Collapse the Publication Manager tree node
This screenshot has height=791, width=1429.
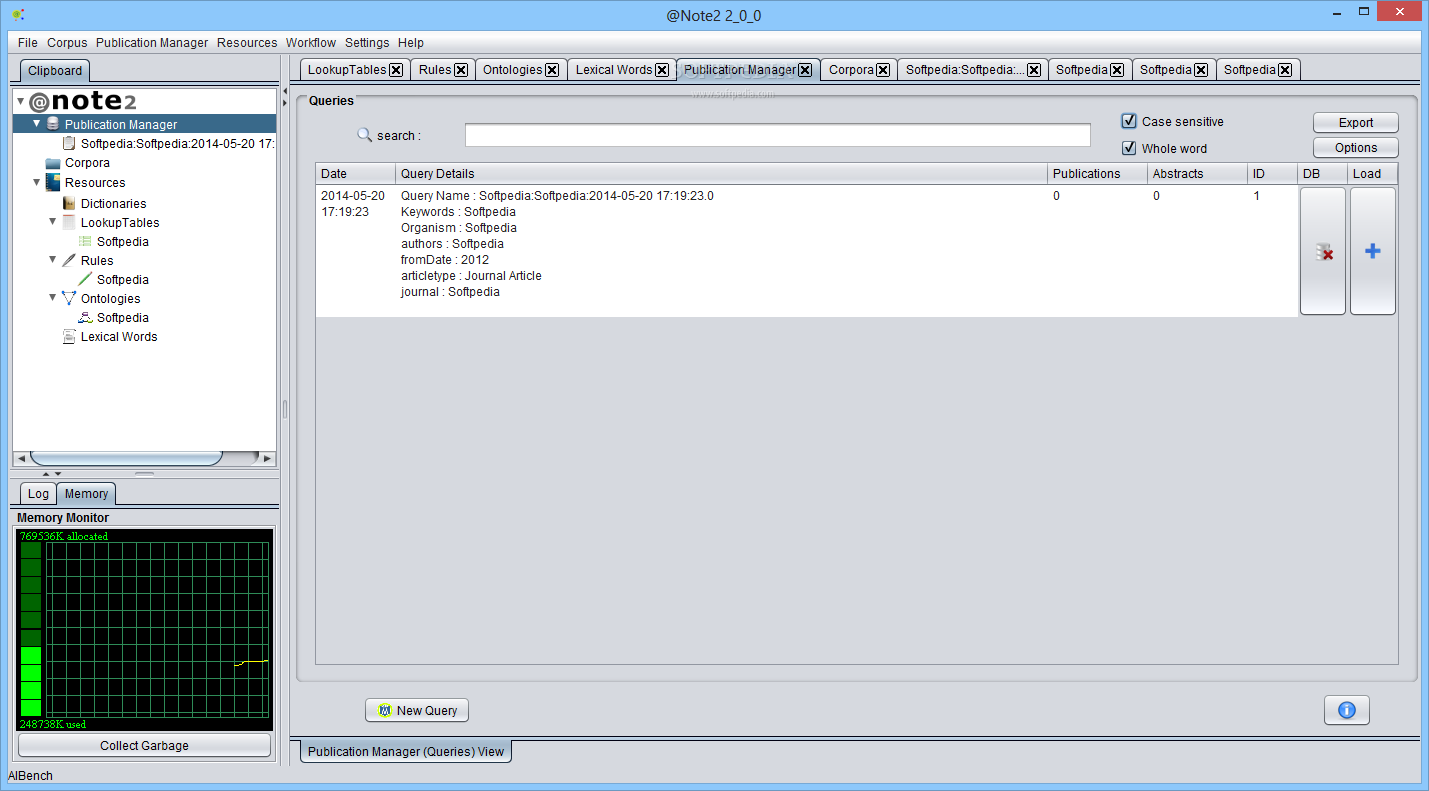click(x=37, y=124)
